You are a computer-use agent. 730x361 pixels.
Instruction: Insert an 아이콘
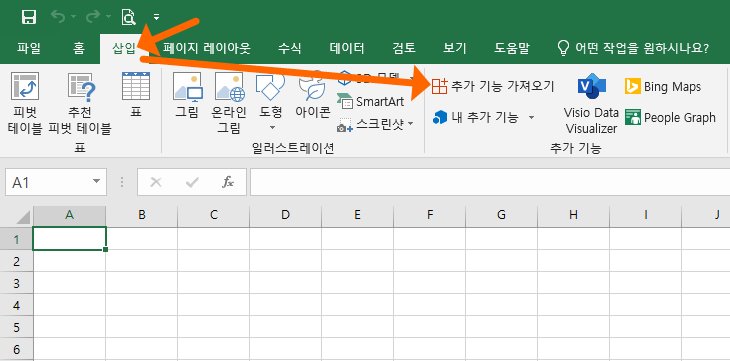click(x=312, y=95)
